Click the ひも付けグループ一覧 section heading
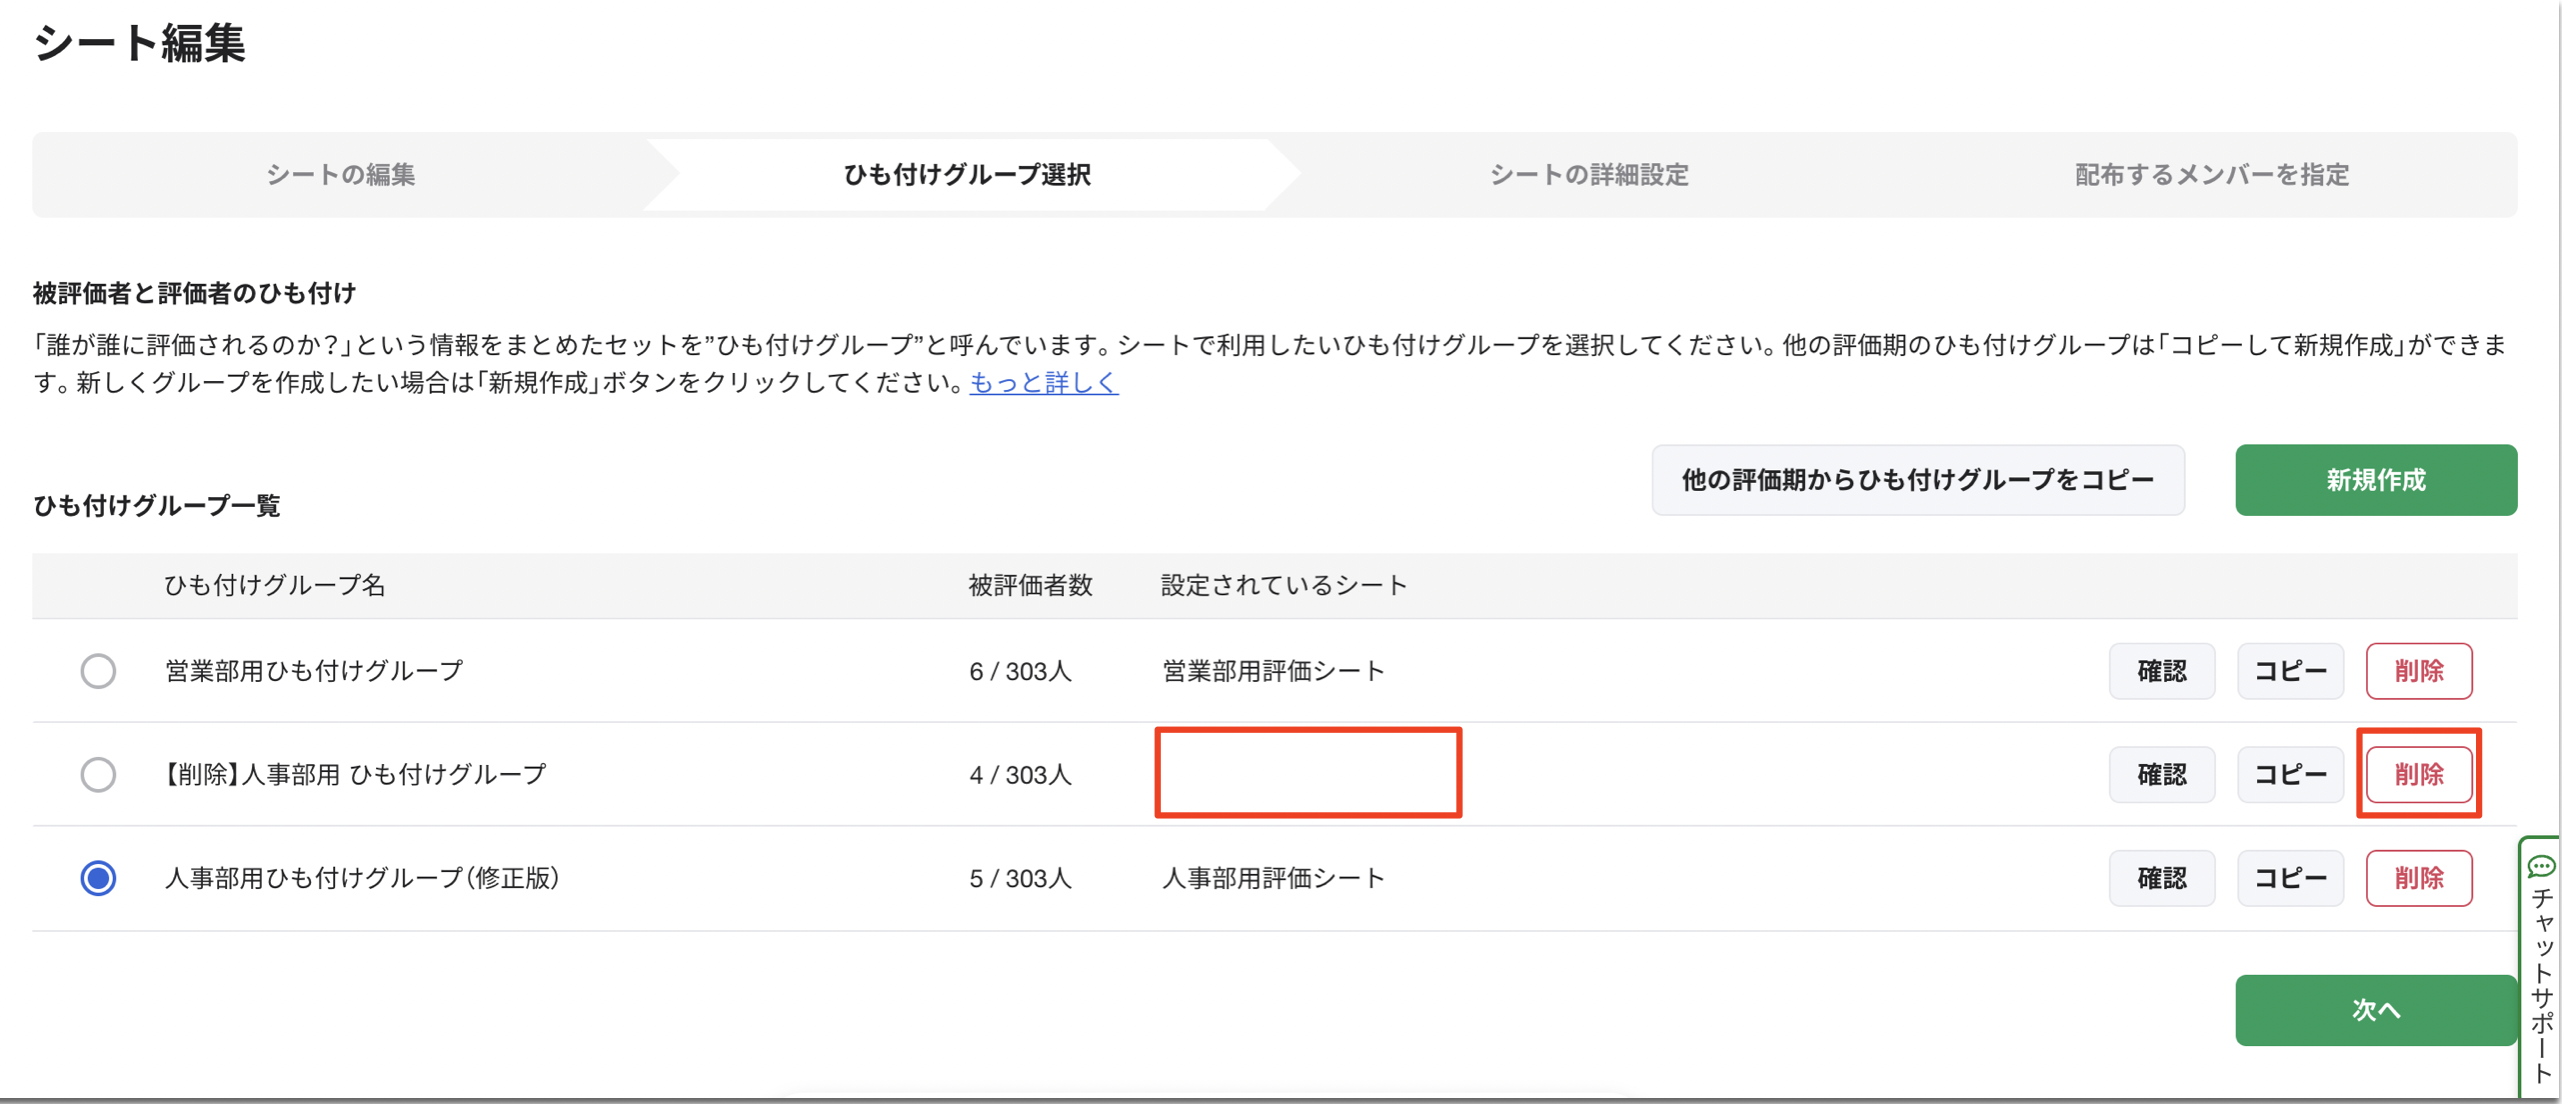 (157, 506)
